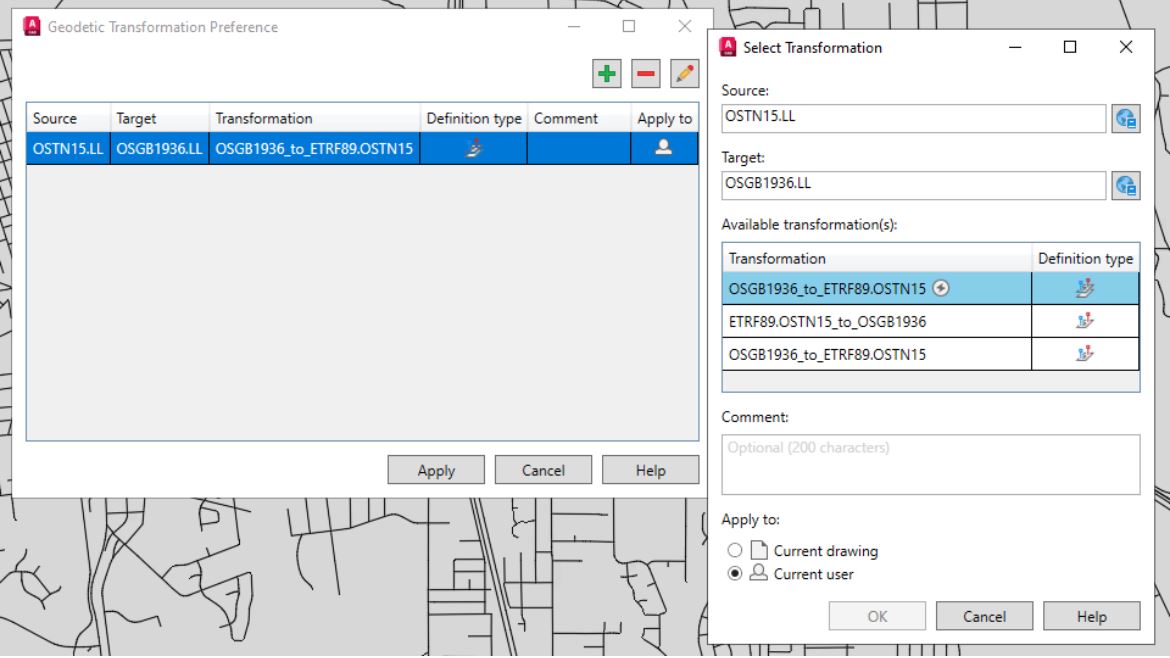The image size is (1170, 658).
Task: Click Definition type header in Select Transformation
Action: click(x=1086, y=258)
